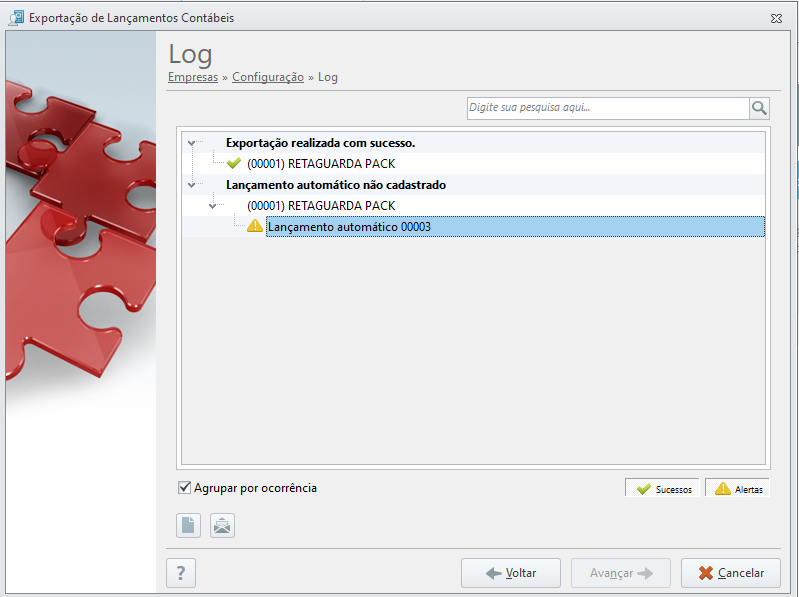Click the Avançar button
Viewport: 799px width, 597px height.
click(621, 573)
